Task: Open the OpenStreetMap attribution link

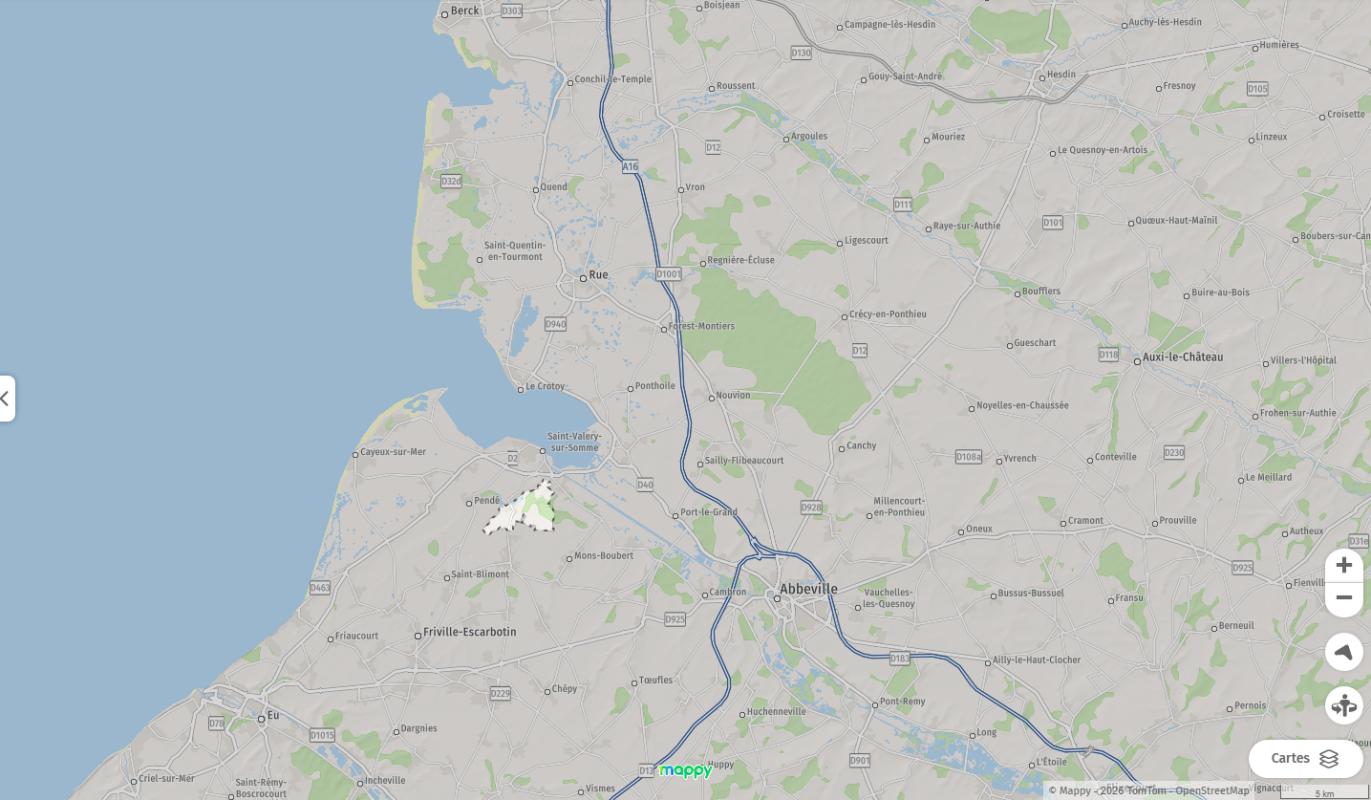Action: pos(1212,791)
